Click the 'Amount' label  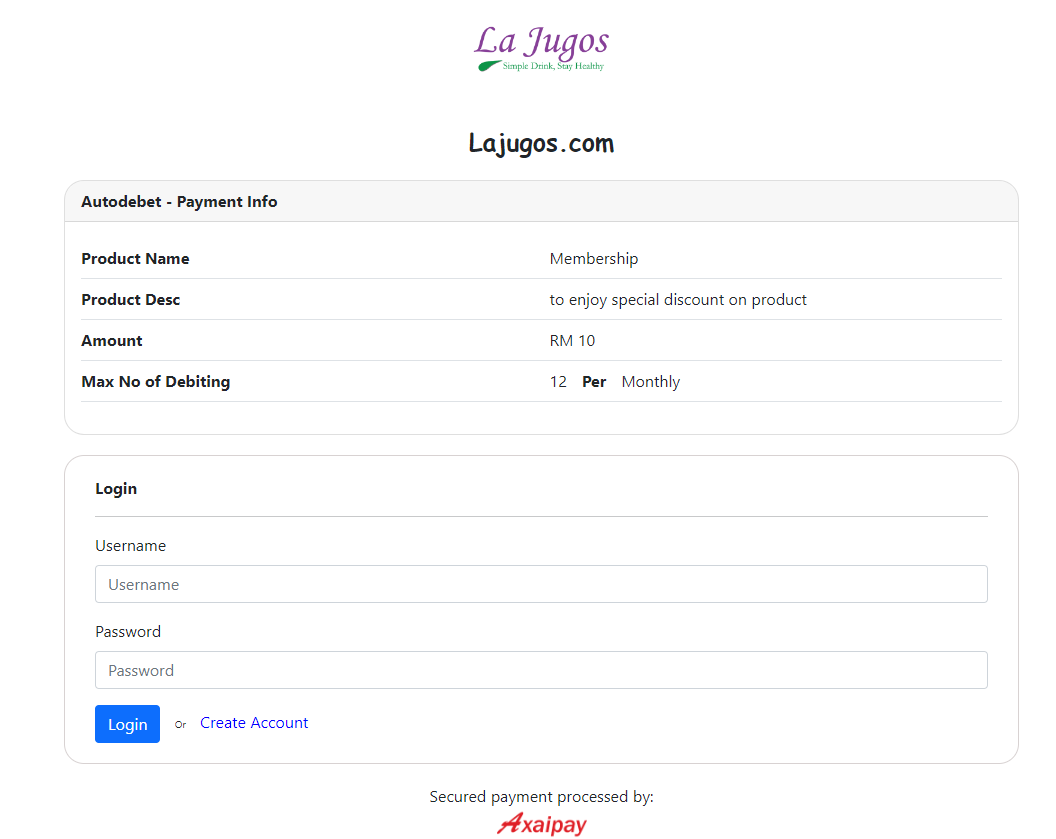(x=112, y=341)
